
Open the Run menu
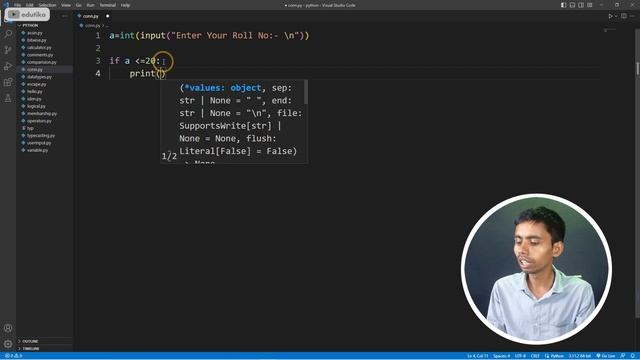90,5
